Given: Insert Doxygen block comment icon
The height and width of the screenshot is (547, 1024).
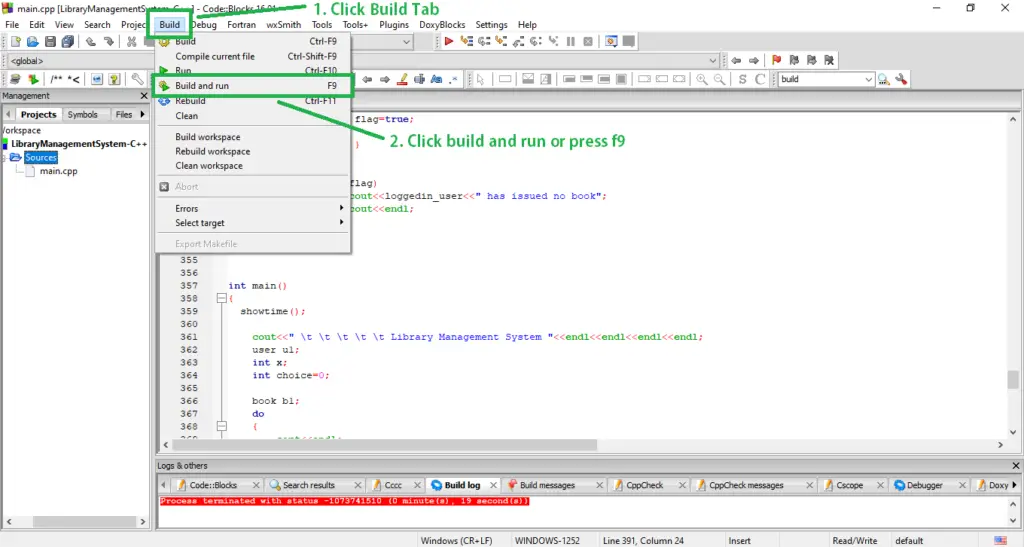Looking at the screenshot, I should [x=57, y=79].
